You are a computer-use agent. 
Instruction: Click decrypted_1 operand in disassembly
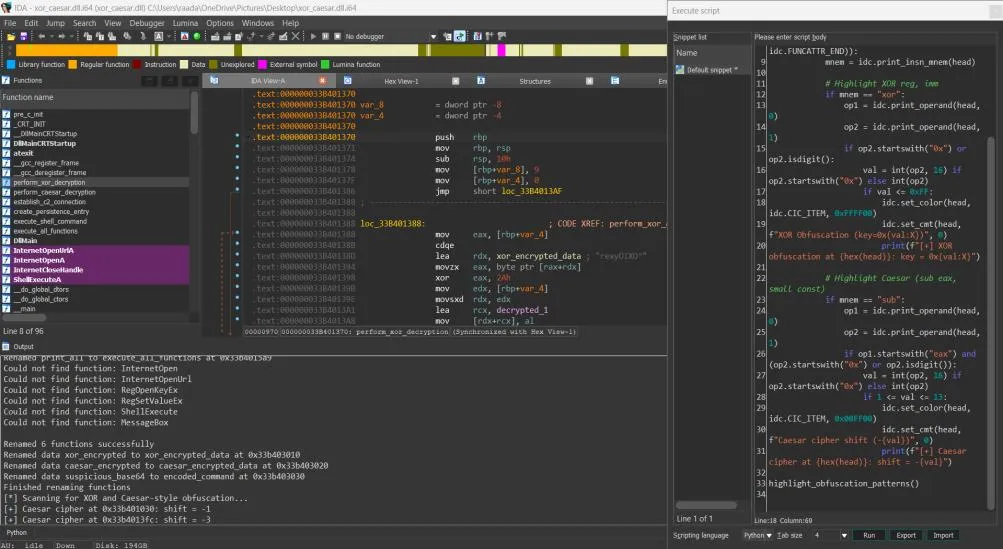tap(522, 310)
